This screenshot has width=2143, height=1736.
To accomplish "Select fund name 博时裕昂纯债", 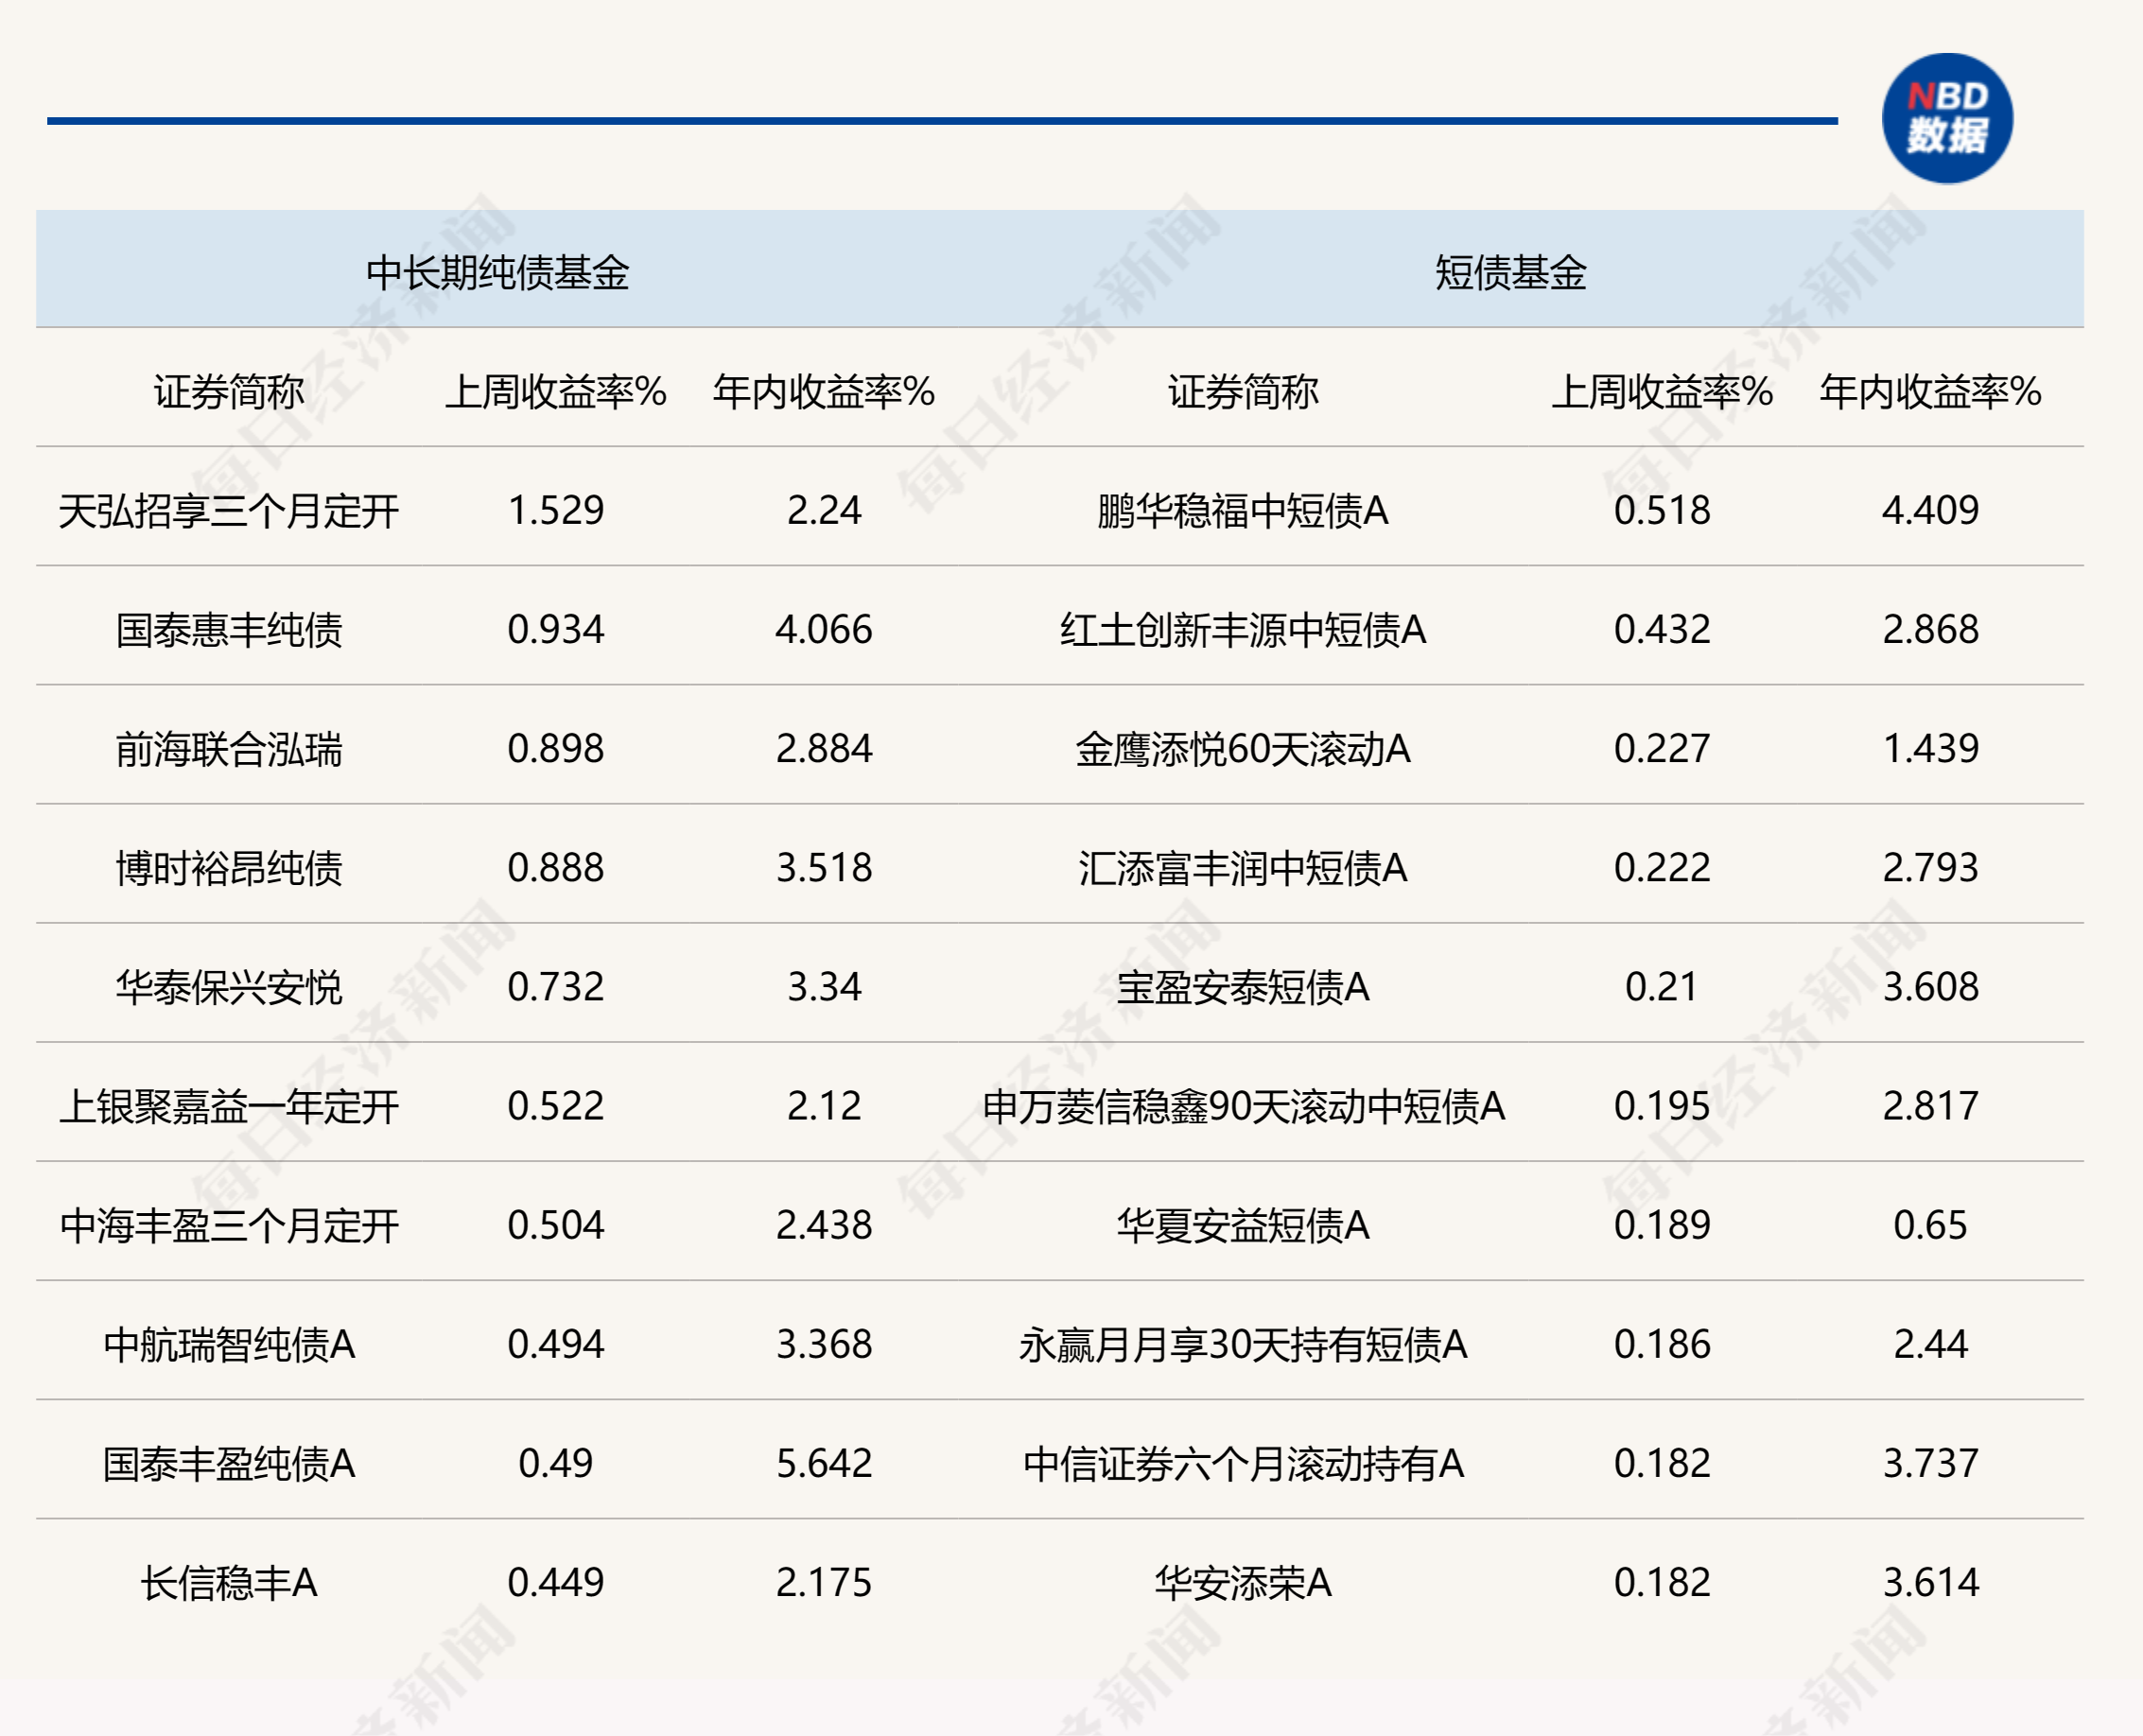I will [228, 867].
